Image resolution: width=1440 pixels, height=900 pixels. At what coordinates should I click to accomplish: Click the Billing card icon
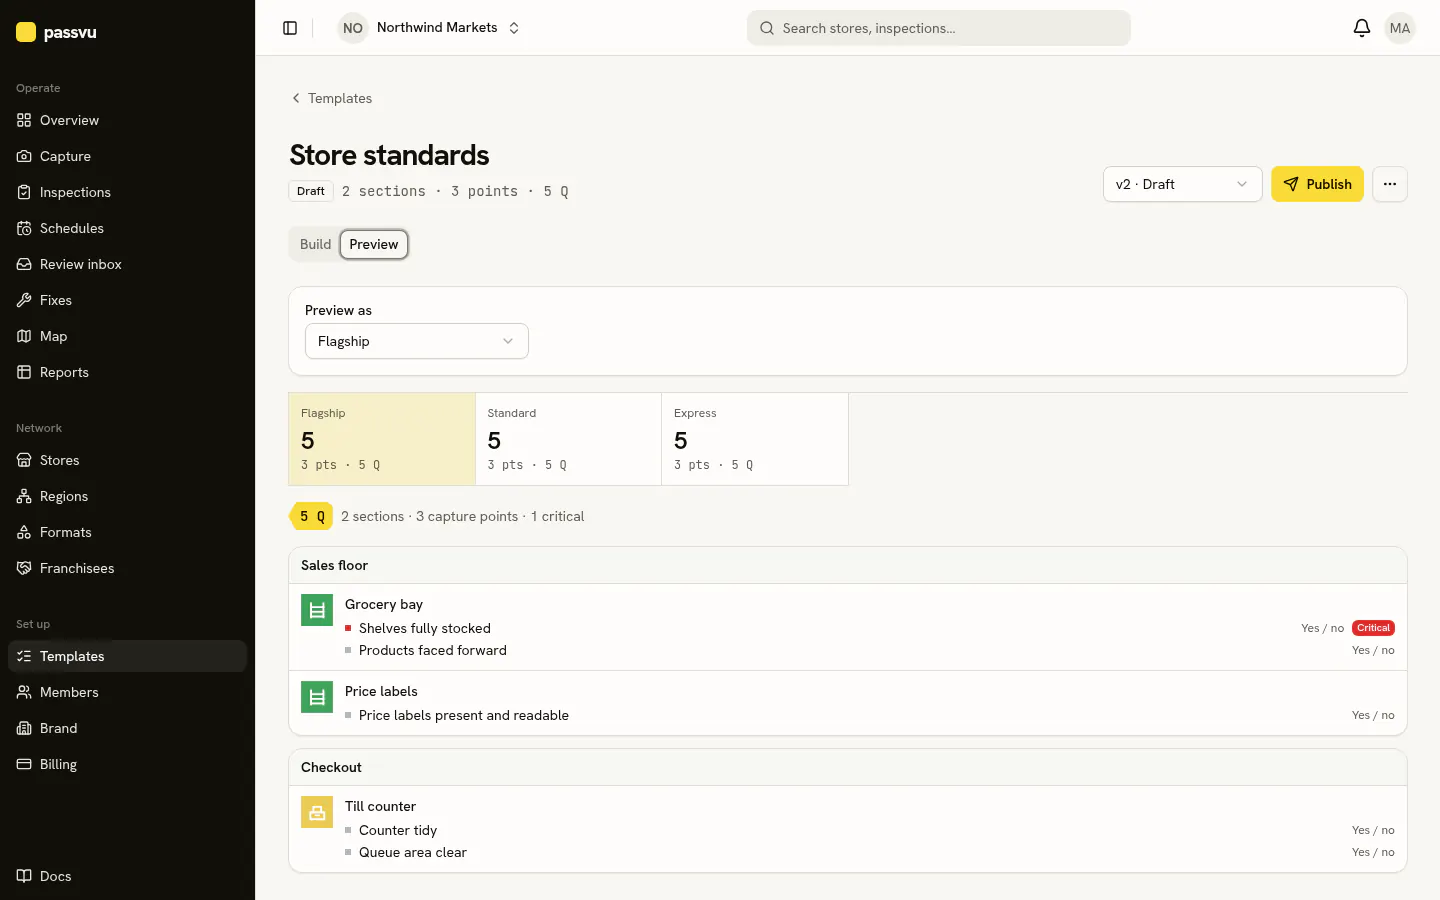click(x=24, y=764)
